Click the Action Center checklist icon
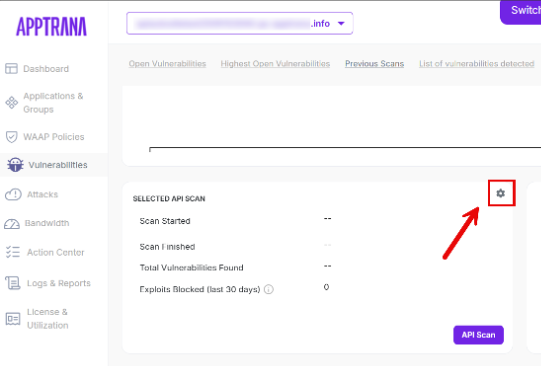 point(13,252)
